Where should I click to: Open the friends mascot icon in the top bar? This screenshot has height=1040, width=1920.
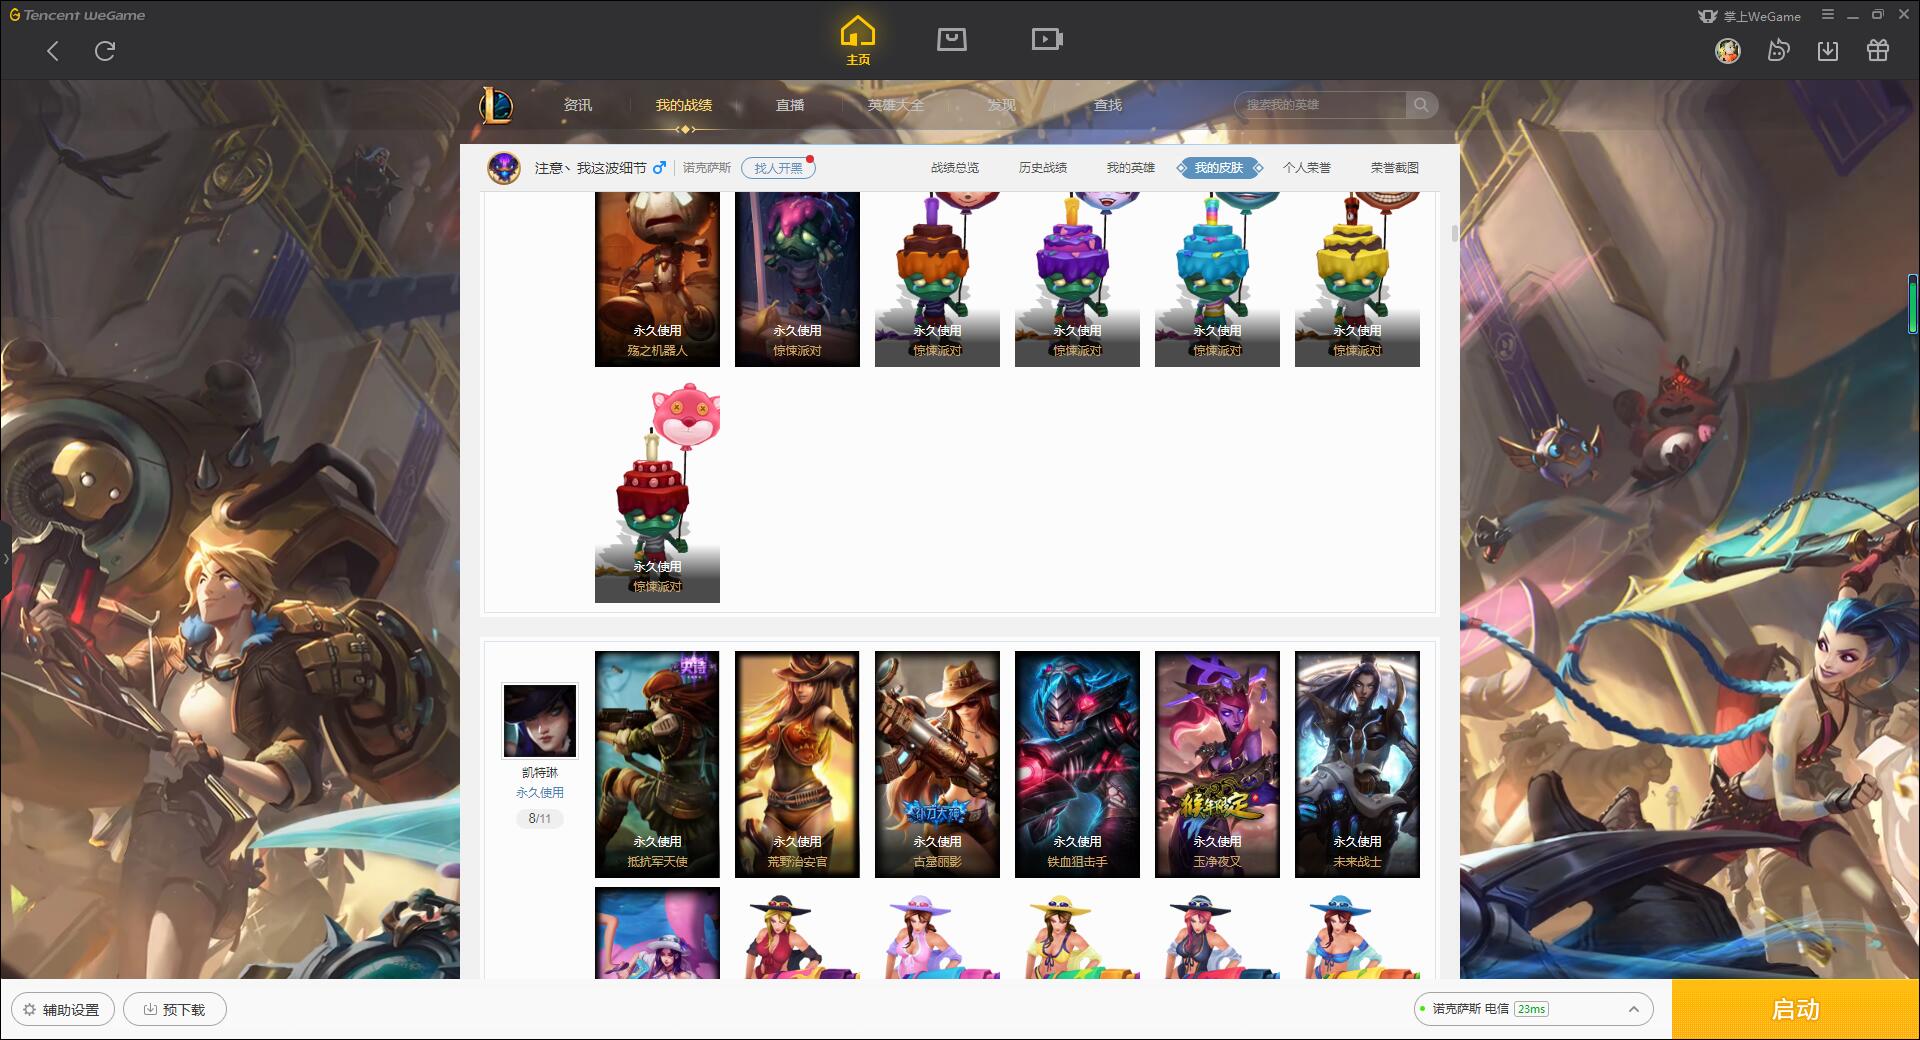point(1778,50)
